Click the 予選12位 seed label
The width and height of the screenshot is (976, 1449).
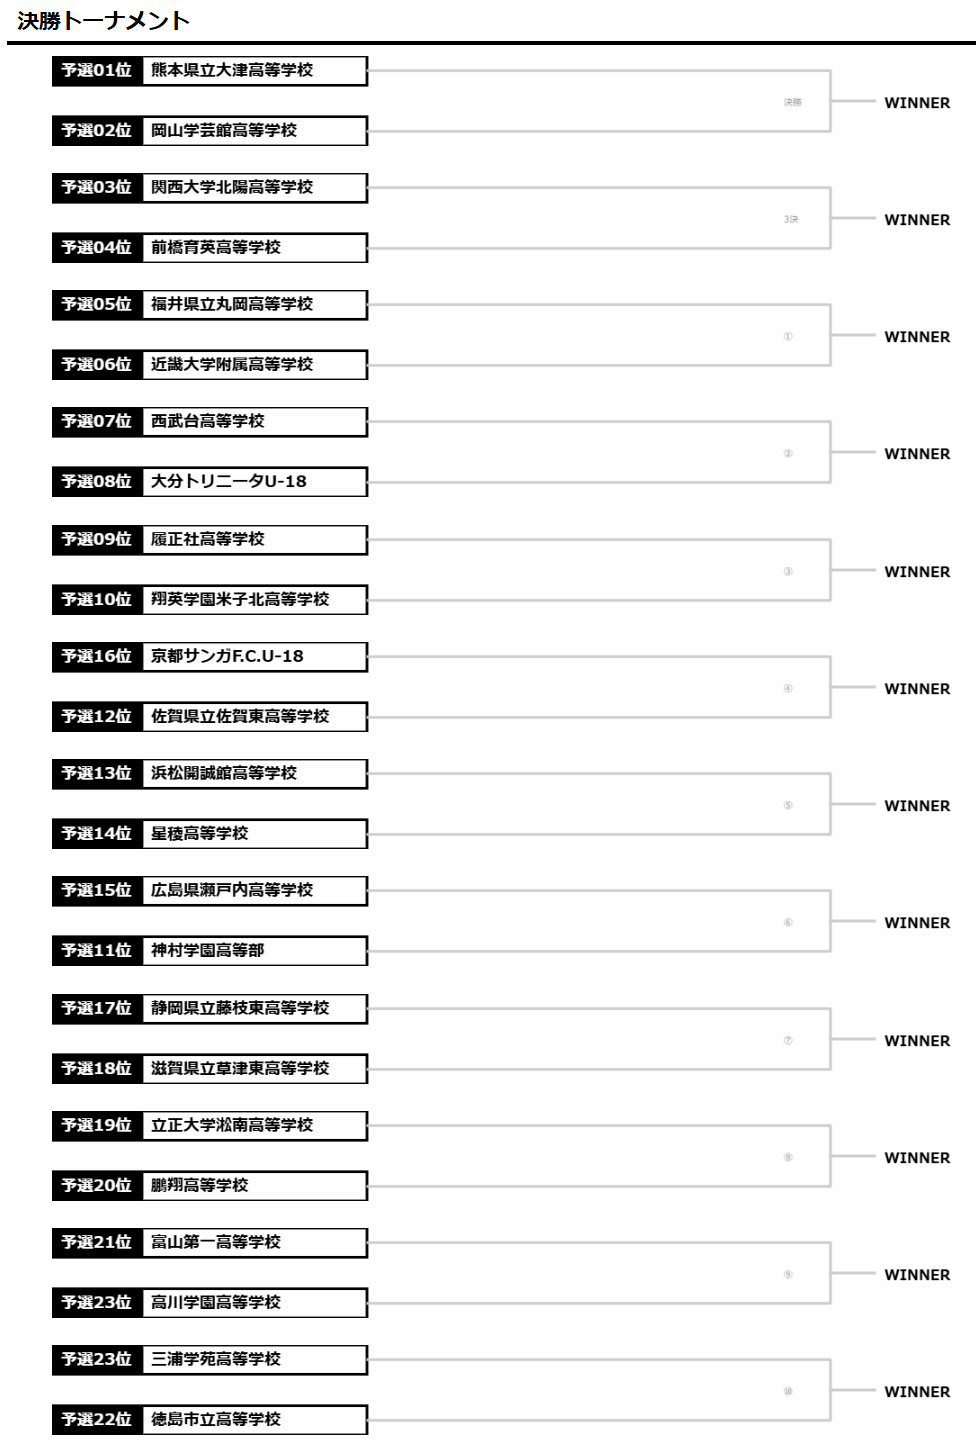click(x=97, y=716)
